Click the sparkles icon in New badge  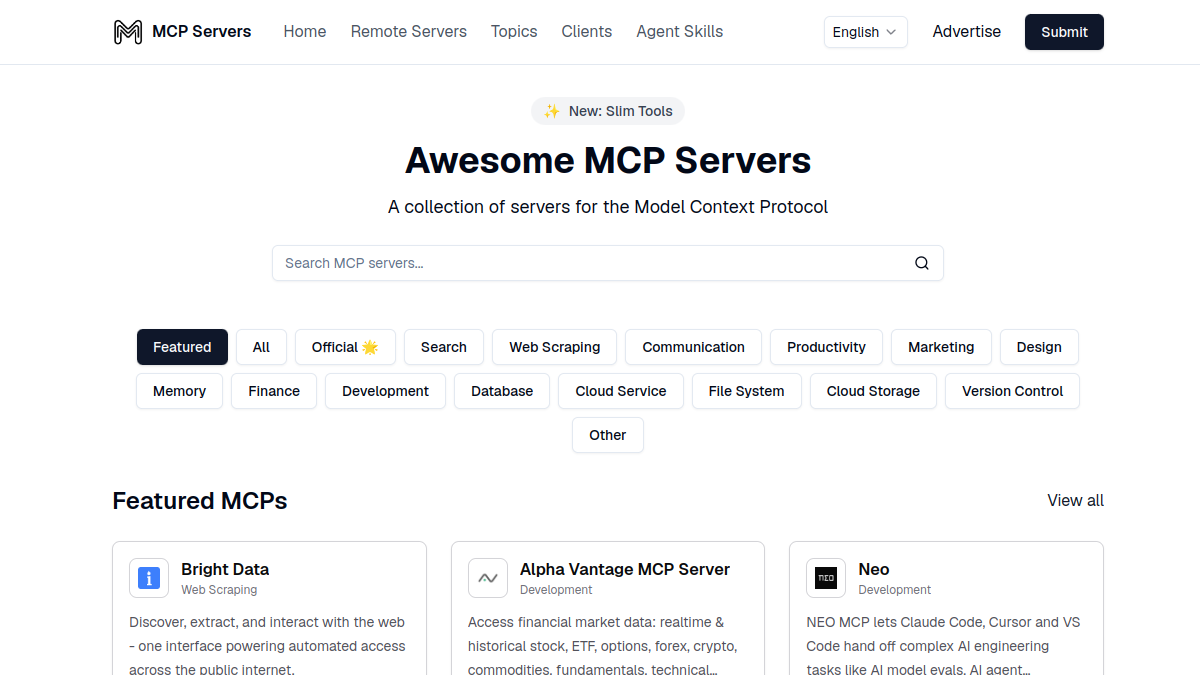(551, 111)
